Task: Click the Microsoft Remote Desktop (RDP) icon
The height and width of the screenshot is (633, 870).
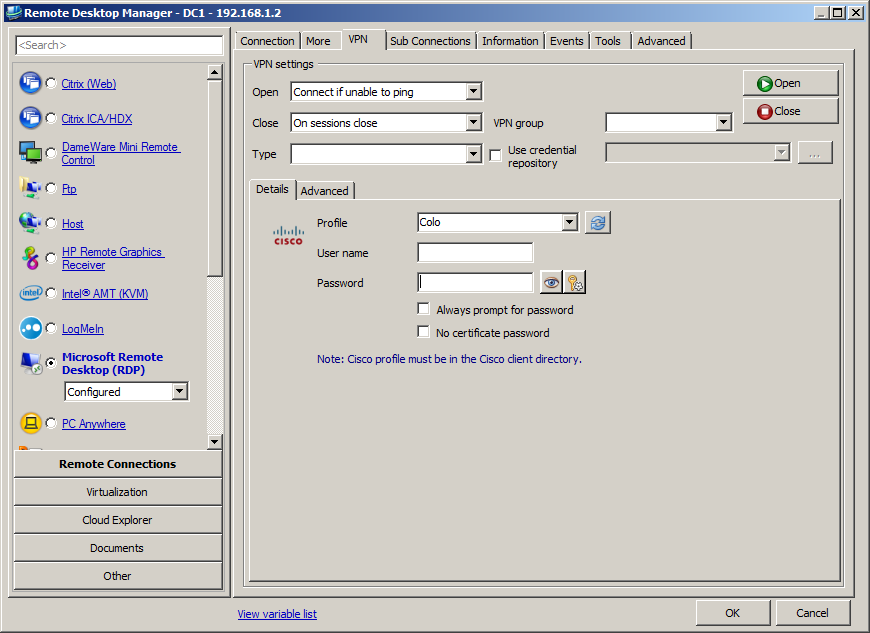Action: tap(31, 363)
